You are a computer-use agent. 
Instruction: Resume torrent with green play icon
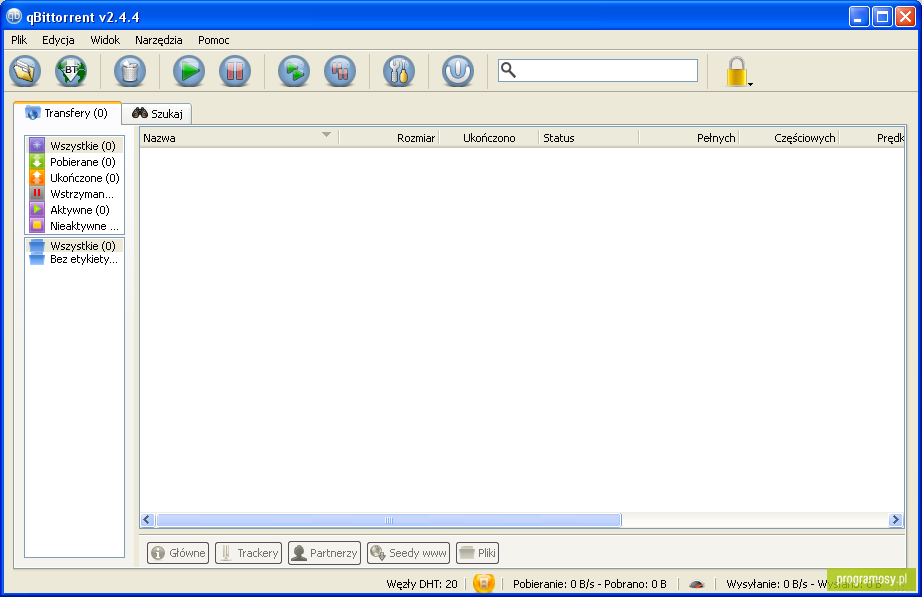189,71
